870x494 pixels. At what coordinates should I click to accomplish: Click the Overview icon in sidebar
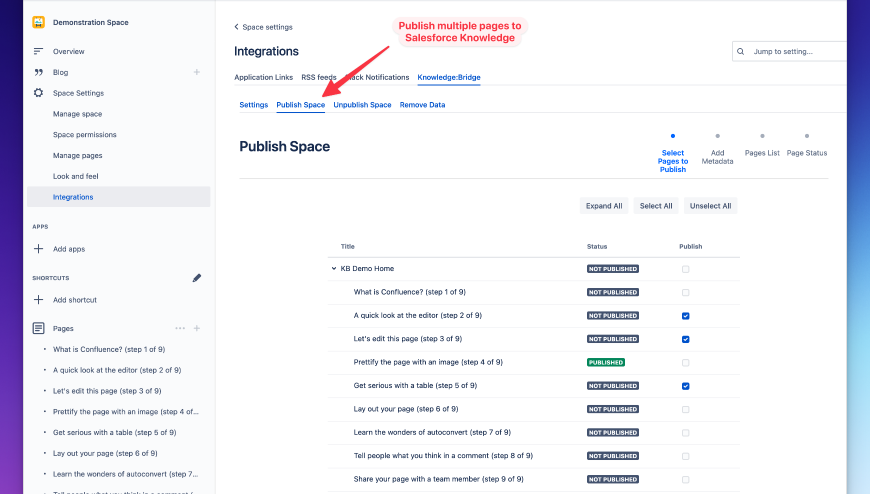[x=38, y=51]
